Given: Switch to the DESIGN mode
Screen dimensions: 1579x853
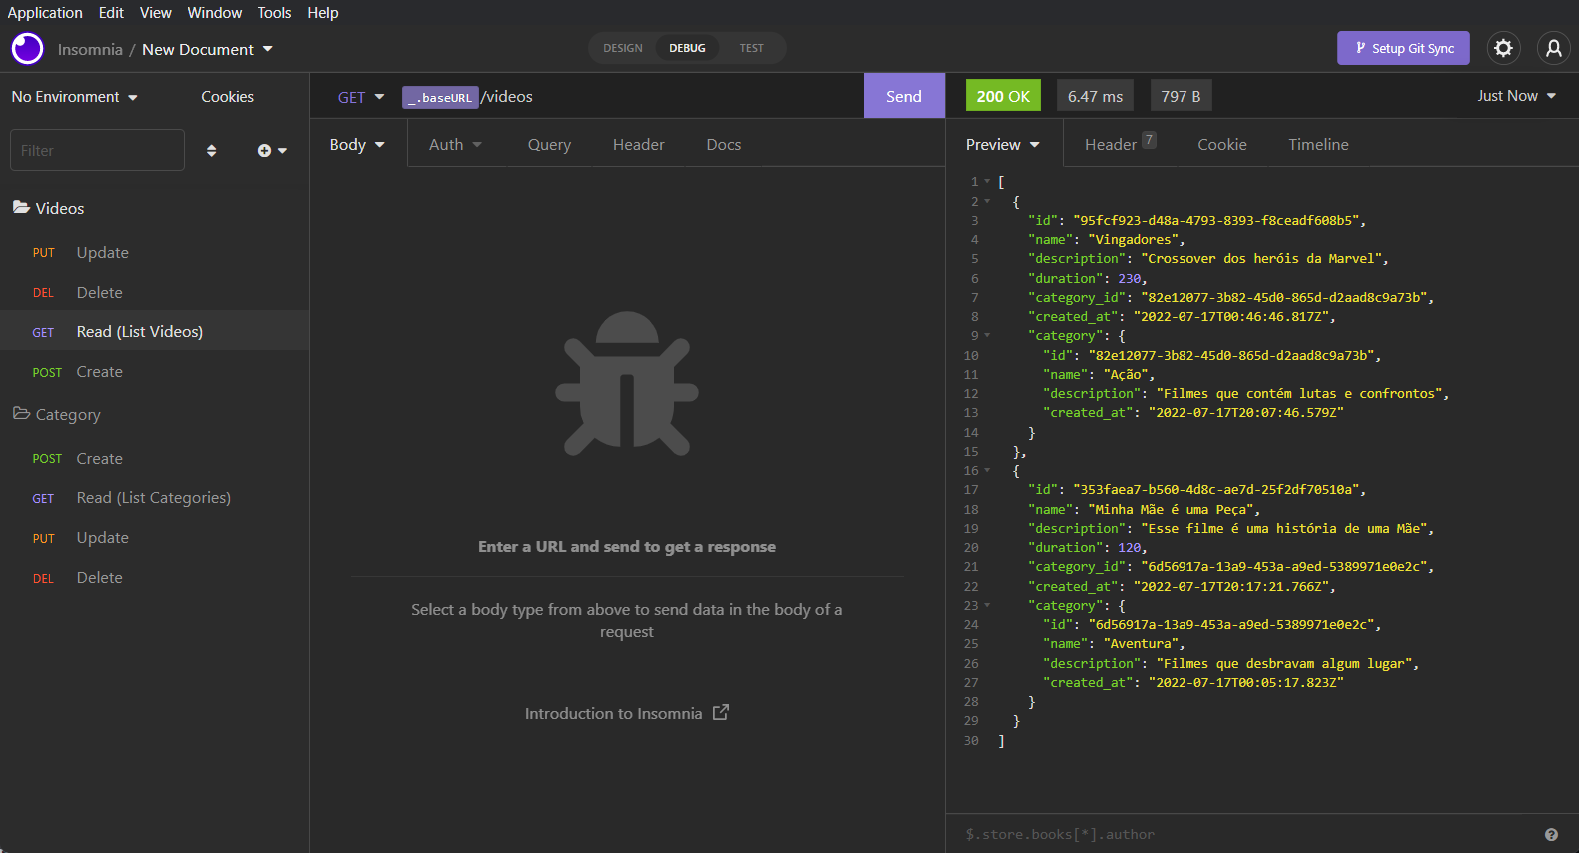Looking at the screenshot, I should [x=622, y=48].
